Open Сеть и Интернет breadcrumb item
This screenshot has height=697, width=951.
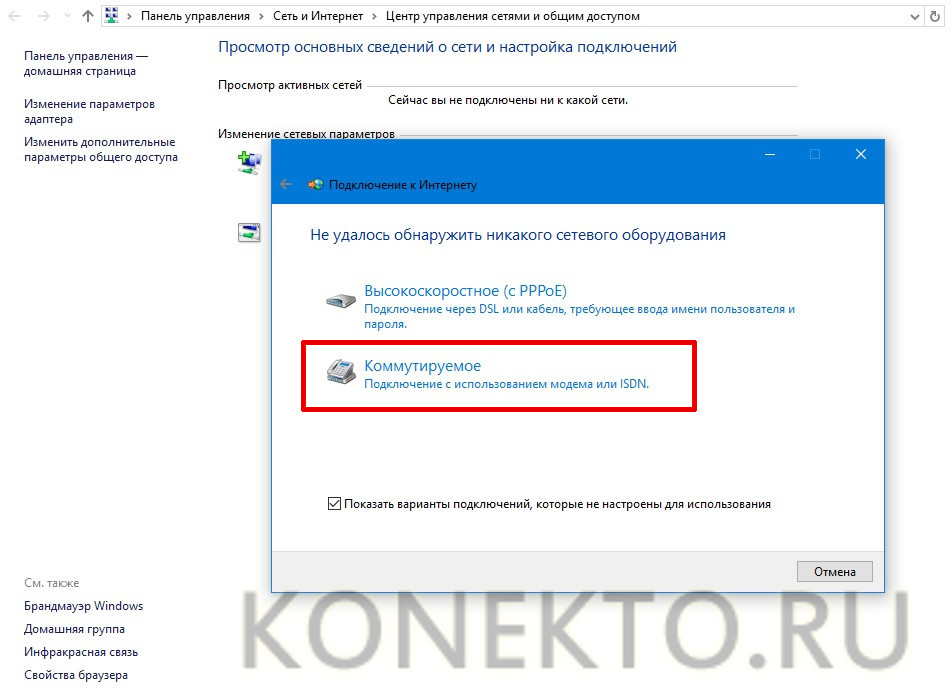tap(318, 16)
